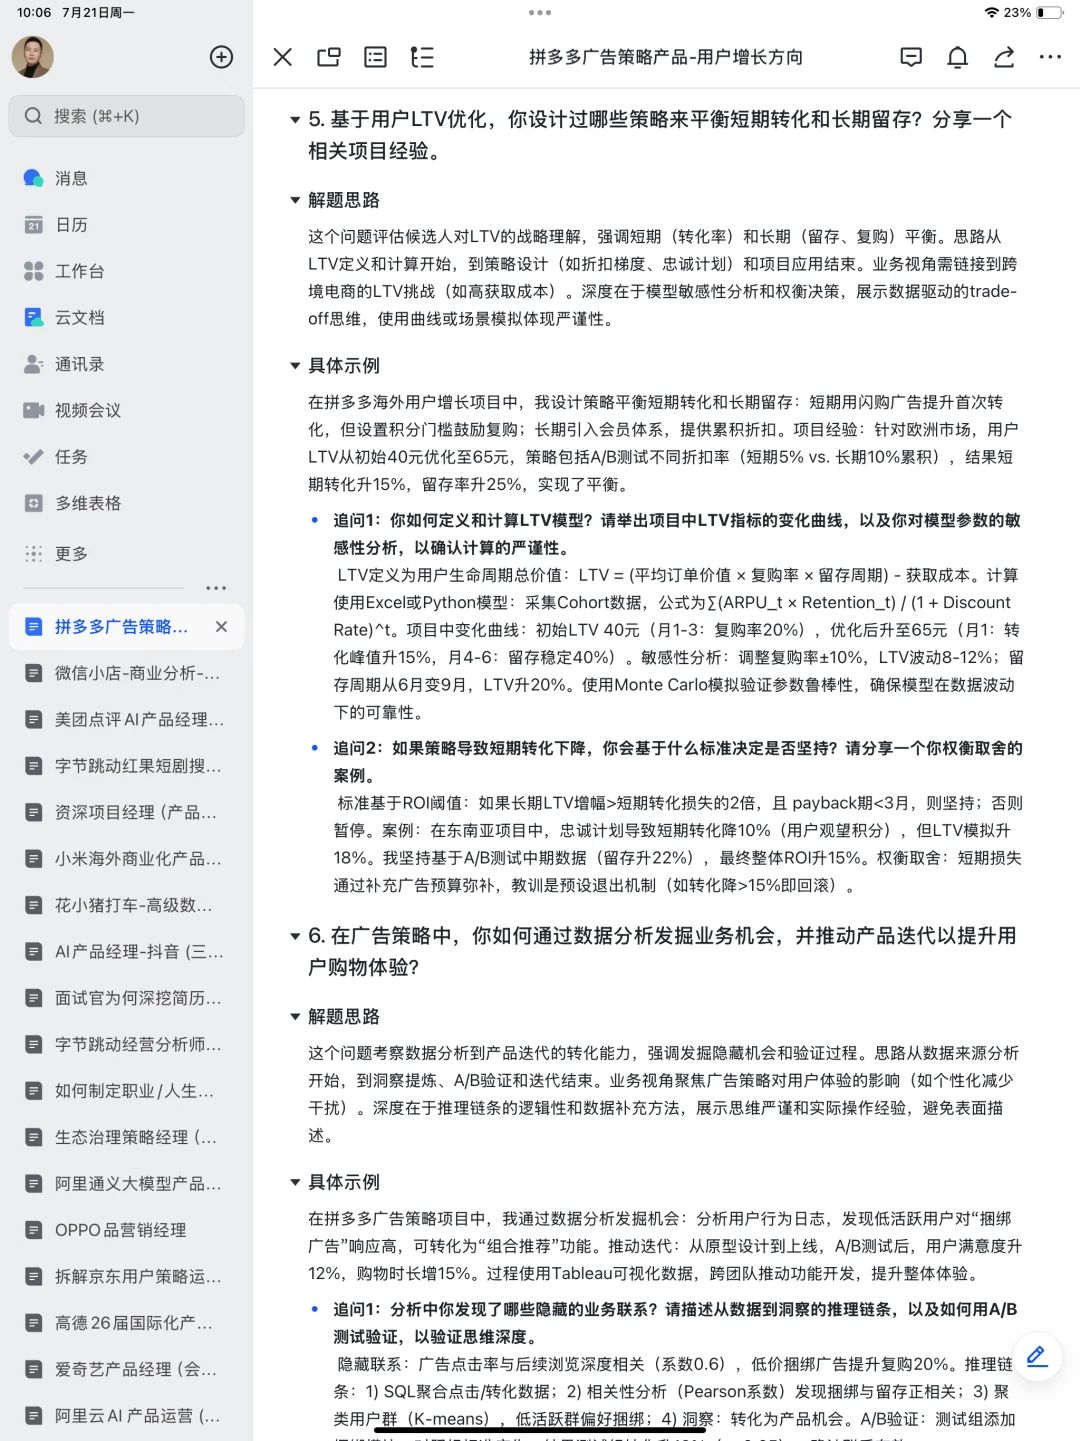Open 工作台 workbench
Viewport: 1080px width, 1441px height.
126,271
